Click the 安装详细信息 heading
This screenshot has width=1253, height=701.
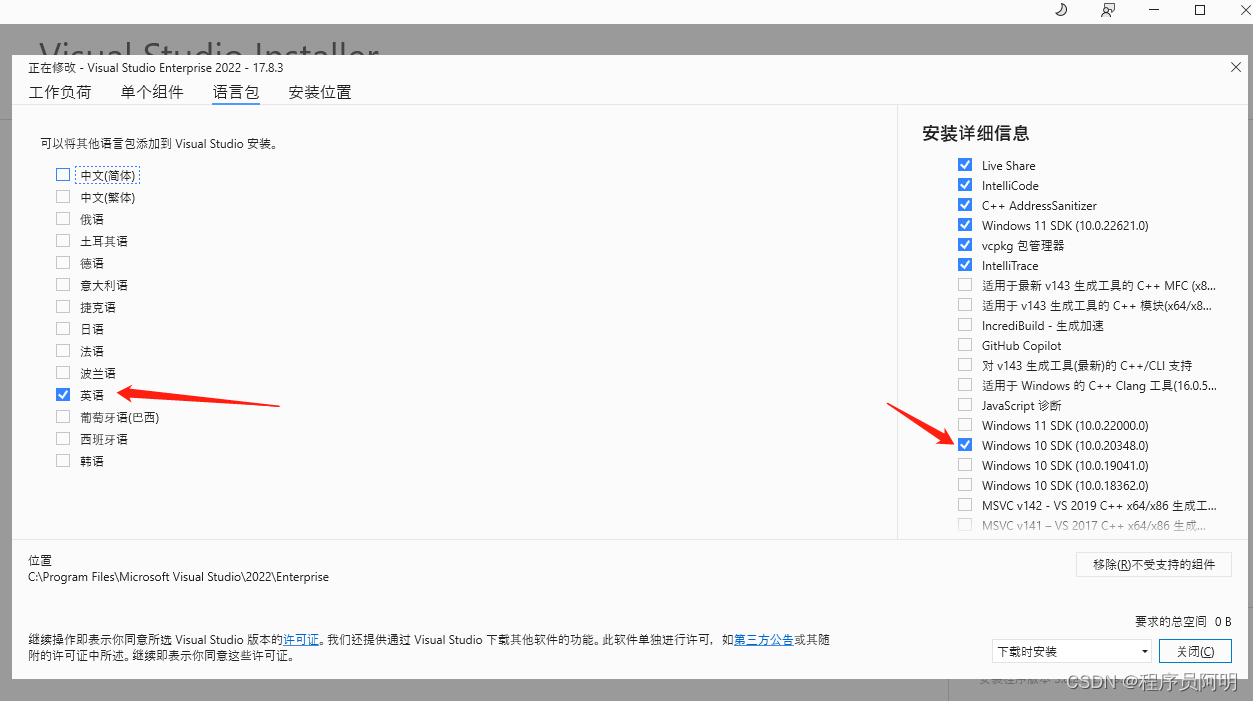point(976,133)
